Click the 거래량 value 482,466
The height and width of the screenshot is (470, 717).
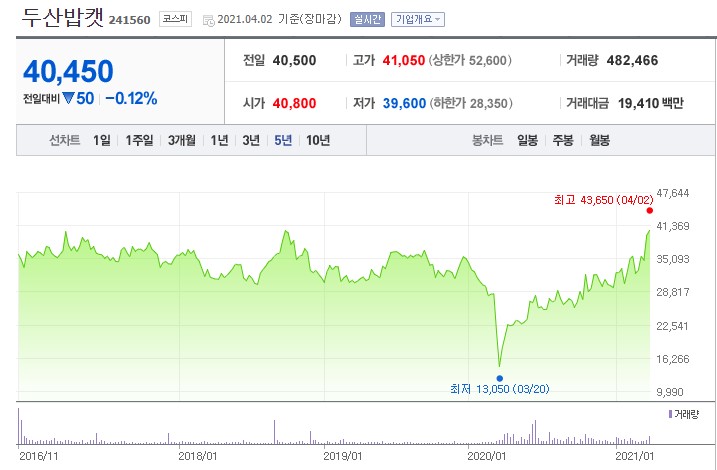[x=632, y=60]
